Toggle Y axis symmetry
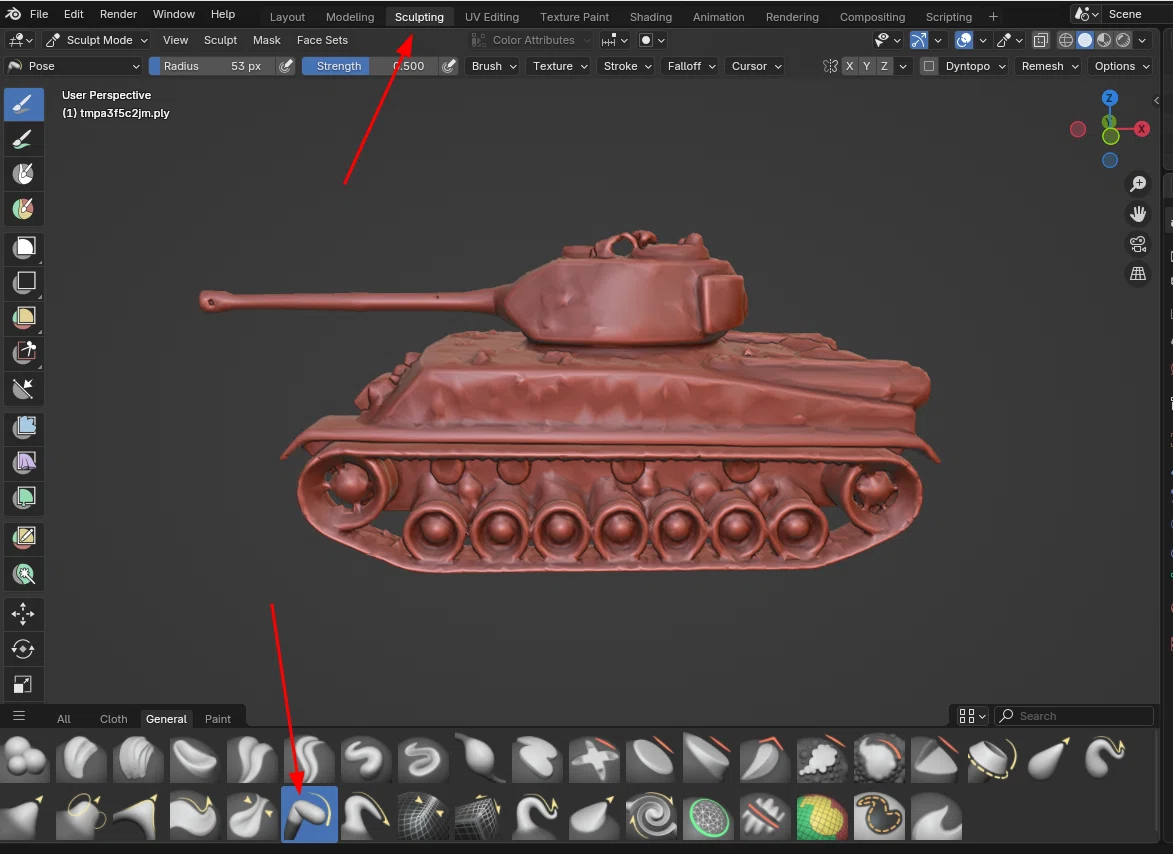Image resolution: width=1173 pixels, height=854 pixels. (x=866, y=66)
